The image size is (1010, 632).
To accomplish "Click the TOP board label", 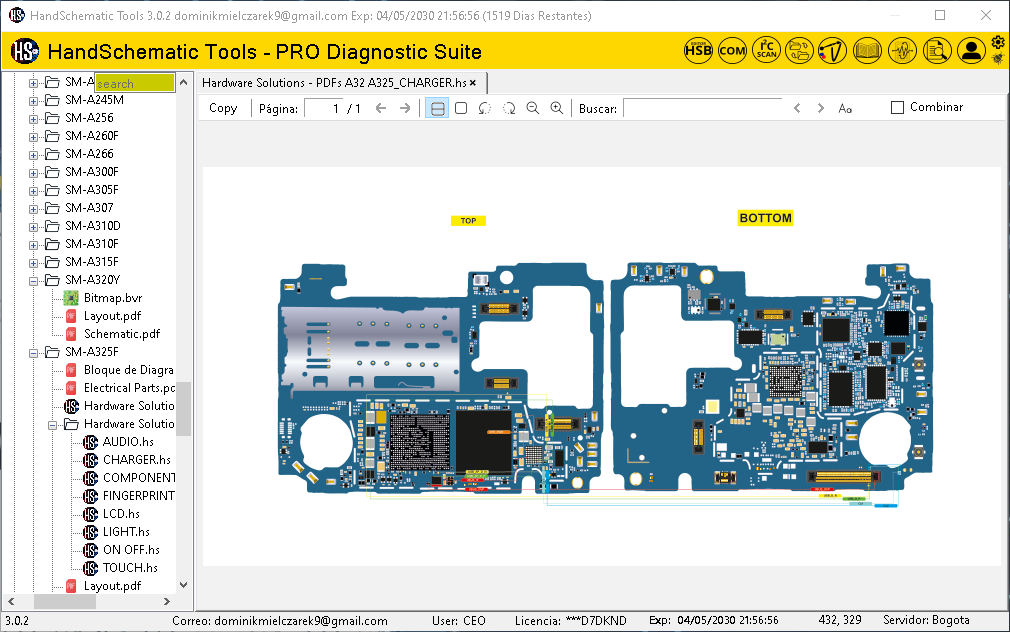I will pyautogui.click(x=468, y=220).
